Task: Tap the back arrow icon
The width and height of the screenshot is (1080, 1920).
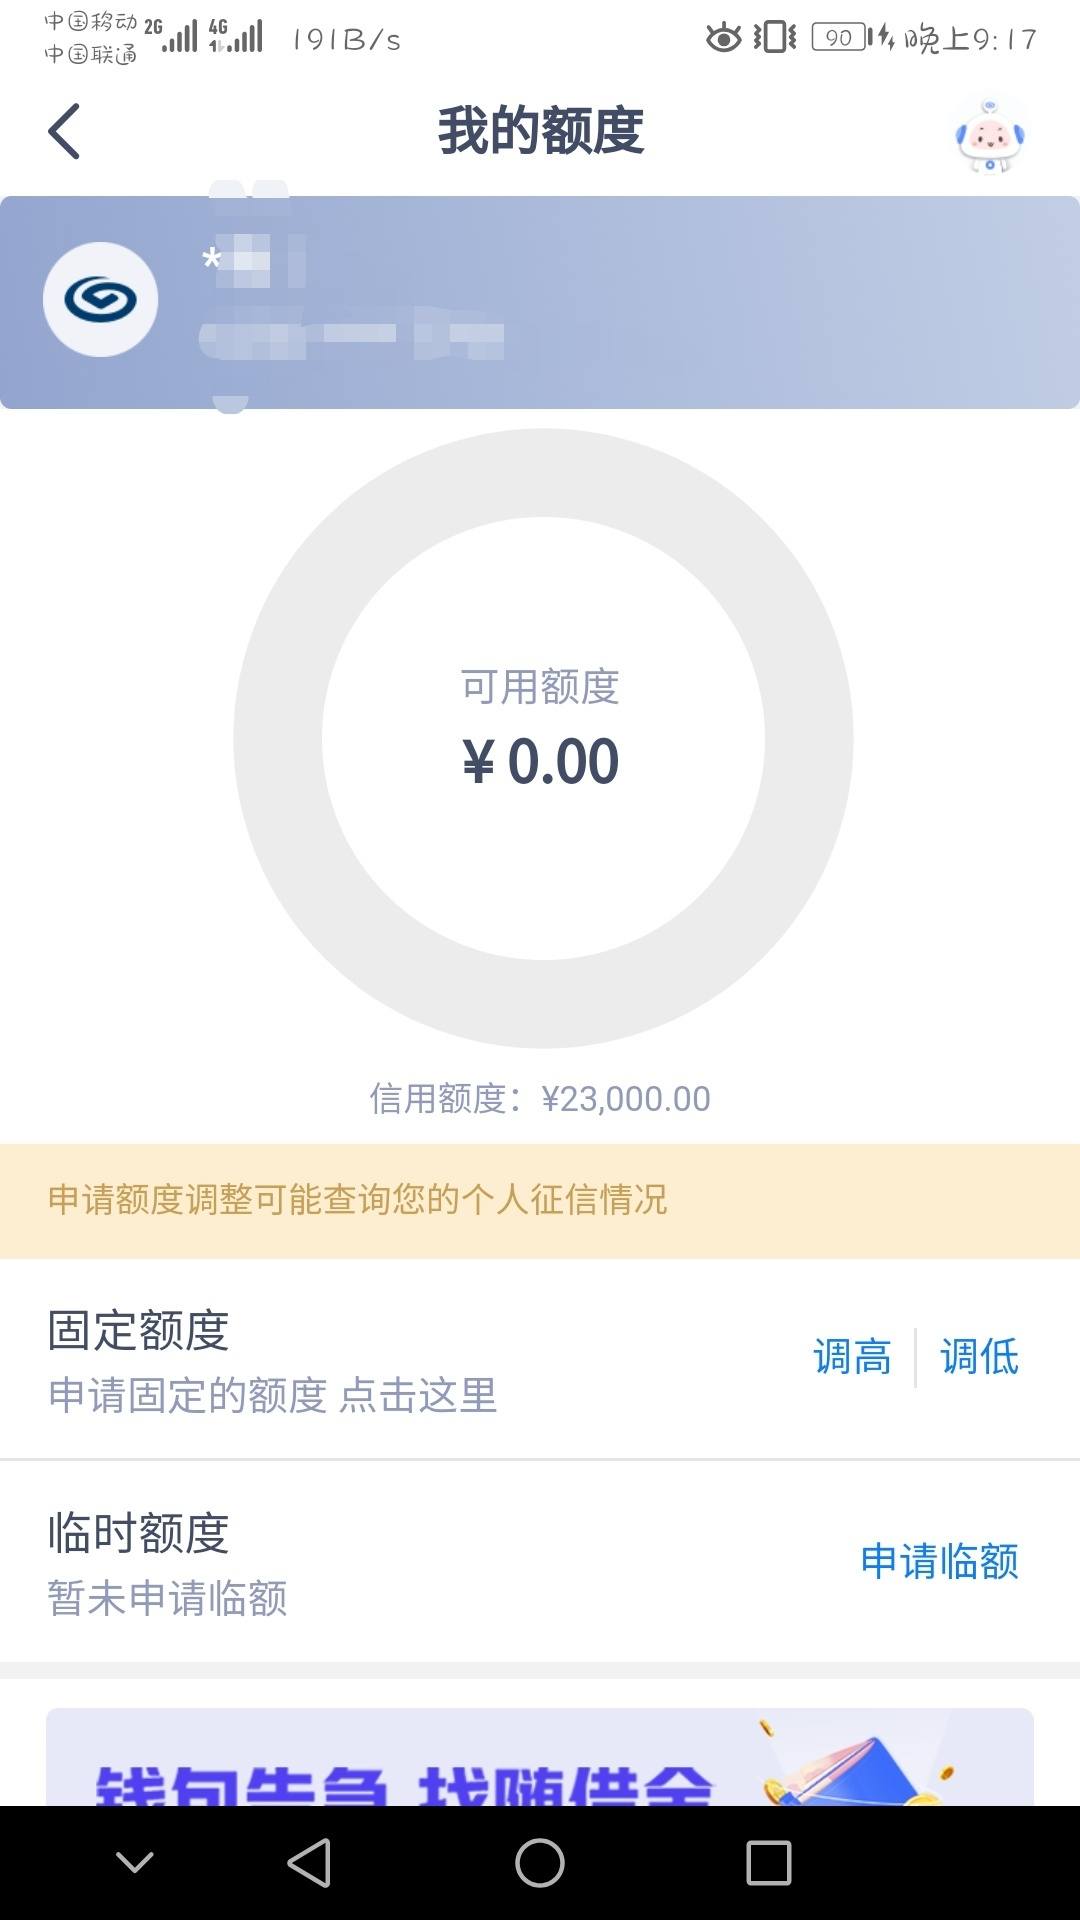Action: click(x=64, y=131)
